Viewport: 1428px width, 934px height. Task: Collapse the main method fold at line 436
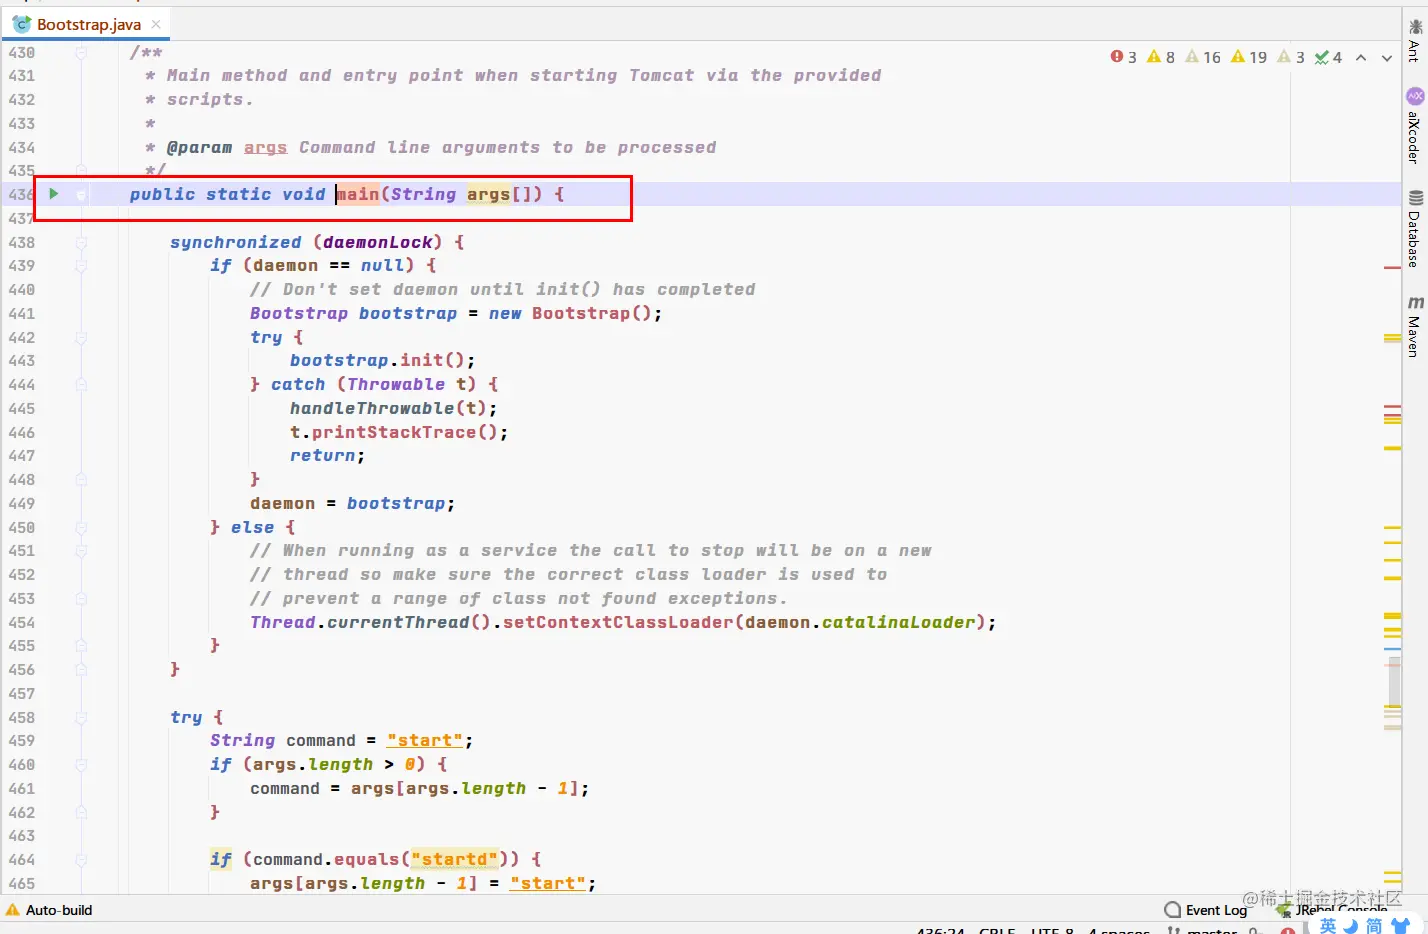point(81,194)
